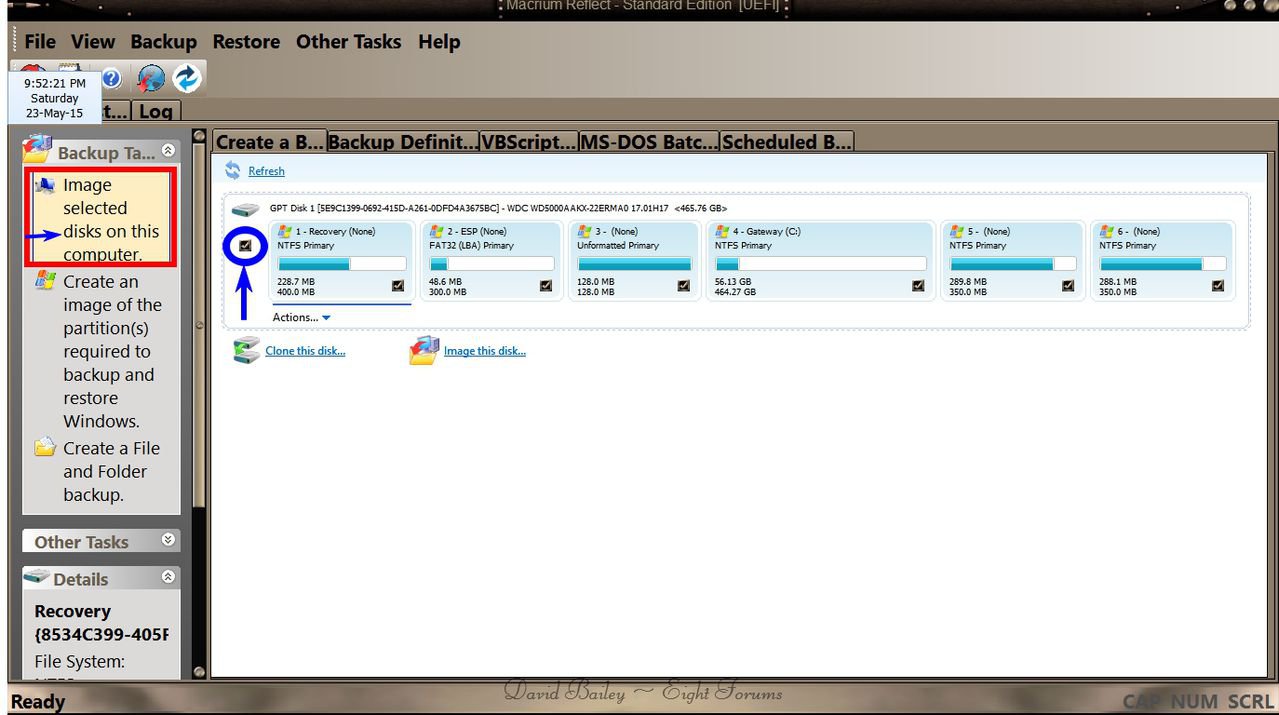Click Windows flag icon on partition 6 - (None)
Screen dimensions: 1279x715
click(x=1107, y=231)
